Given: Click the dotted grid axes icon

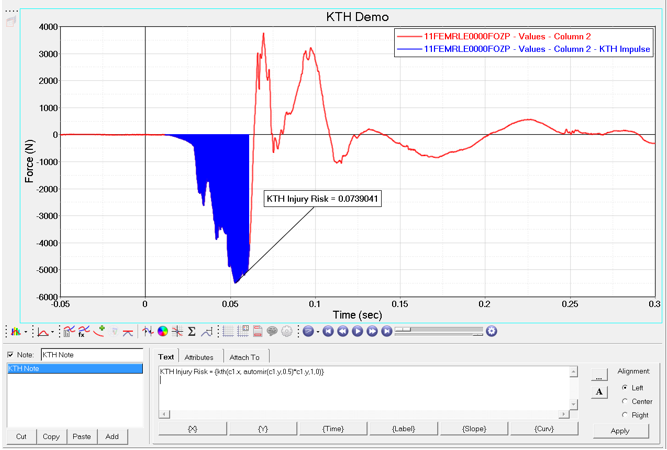Looking at the screenshot, I should [x=228, y=331].
